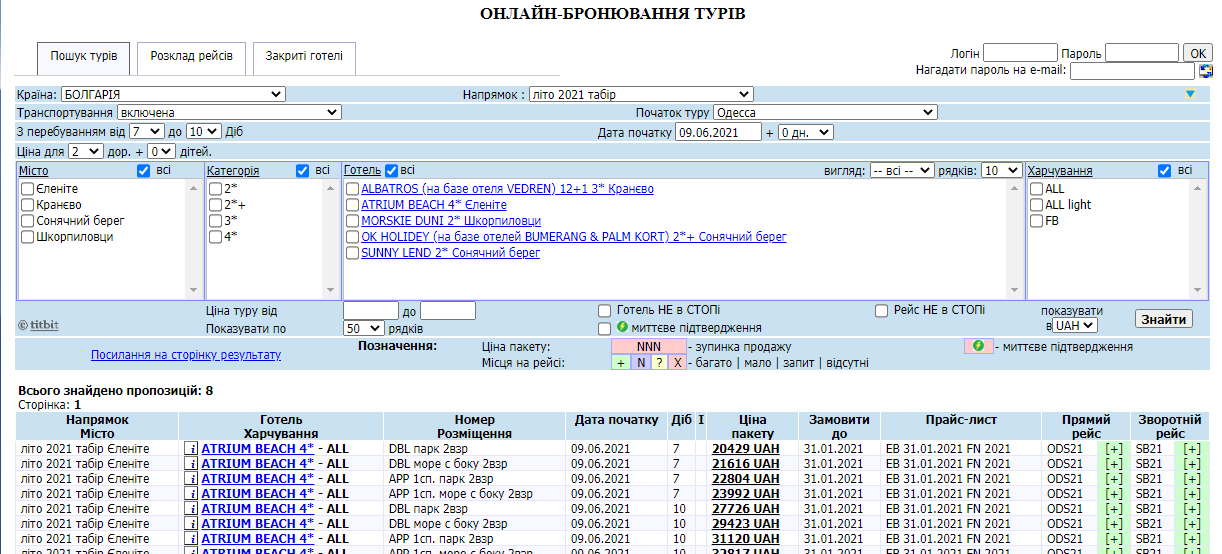Switch to the Розклад рейсів tab
Screen dimensions: 1222x554
pos(192,56)
